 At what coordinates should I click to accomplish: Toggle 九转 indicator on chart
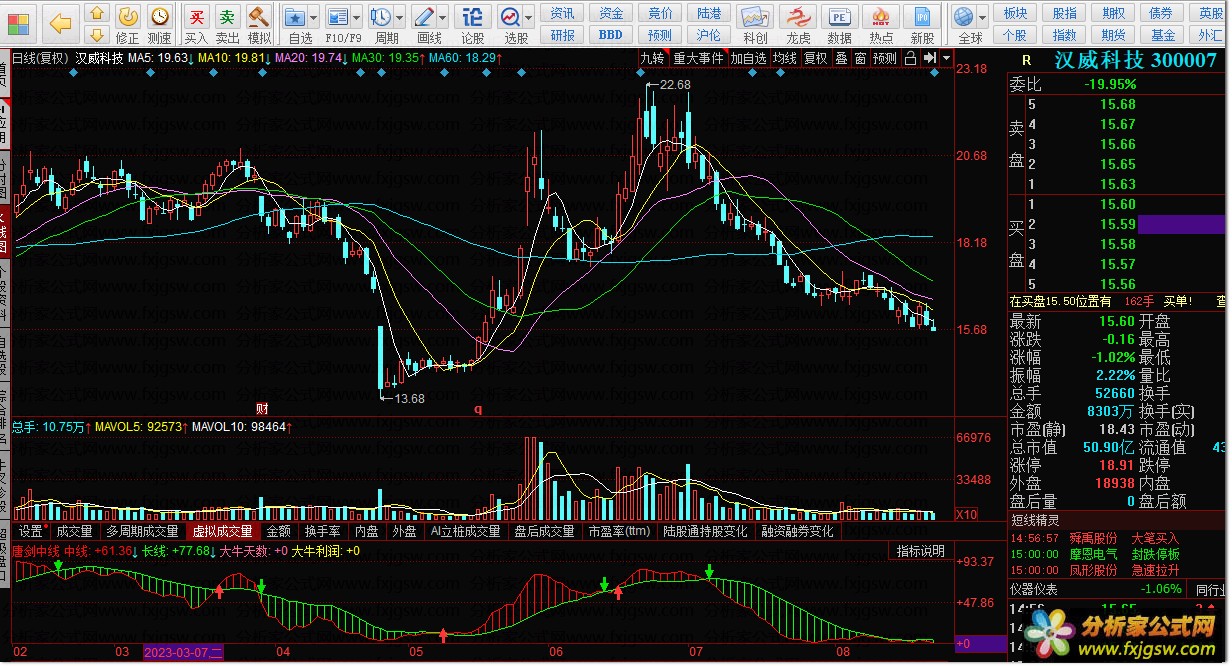click(653, 58)
